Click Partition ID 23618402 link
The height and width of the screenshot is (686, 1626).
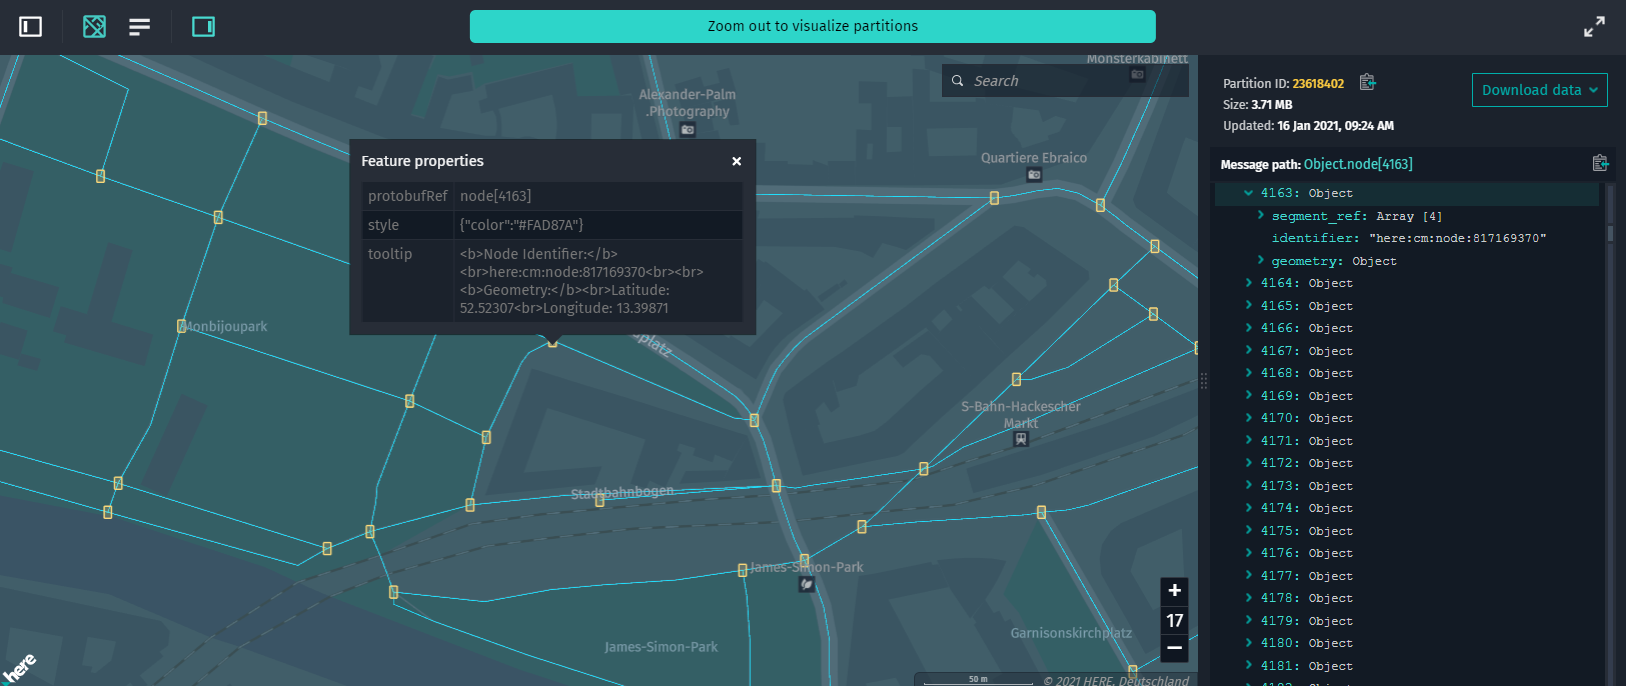(1318, 84)
